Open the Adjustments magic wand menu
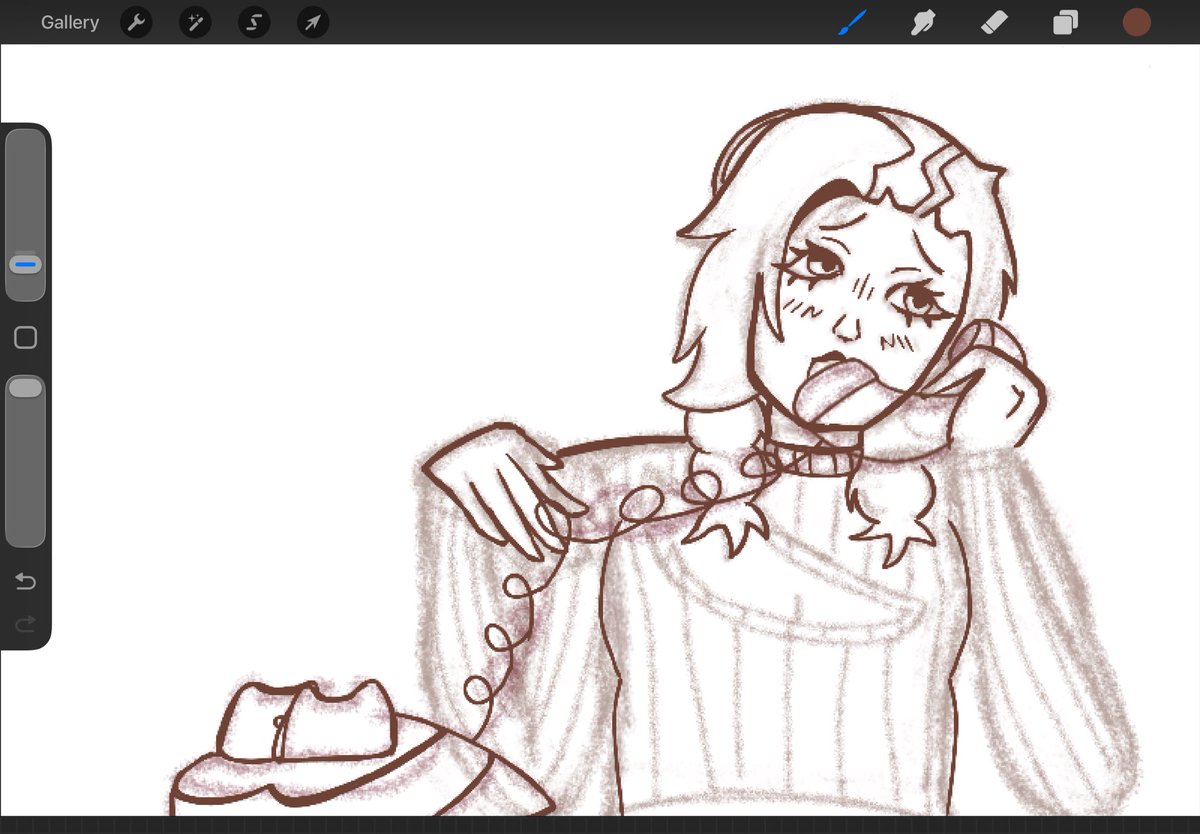1200x834 pixels. (195, 22)
